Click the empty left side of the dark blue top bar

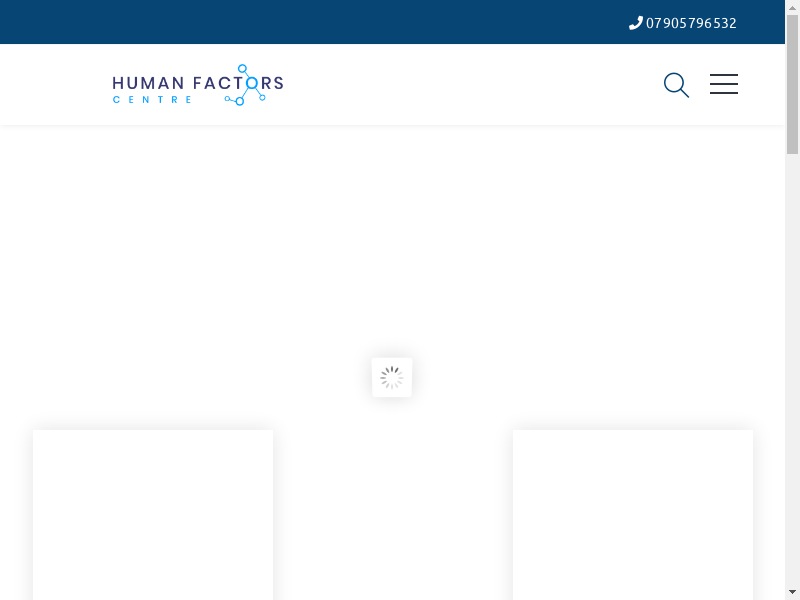point(200,22)
